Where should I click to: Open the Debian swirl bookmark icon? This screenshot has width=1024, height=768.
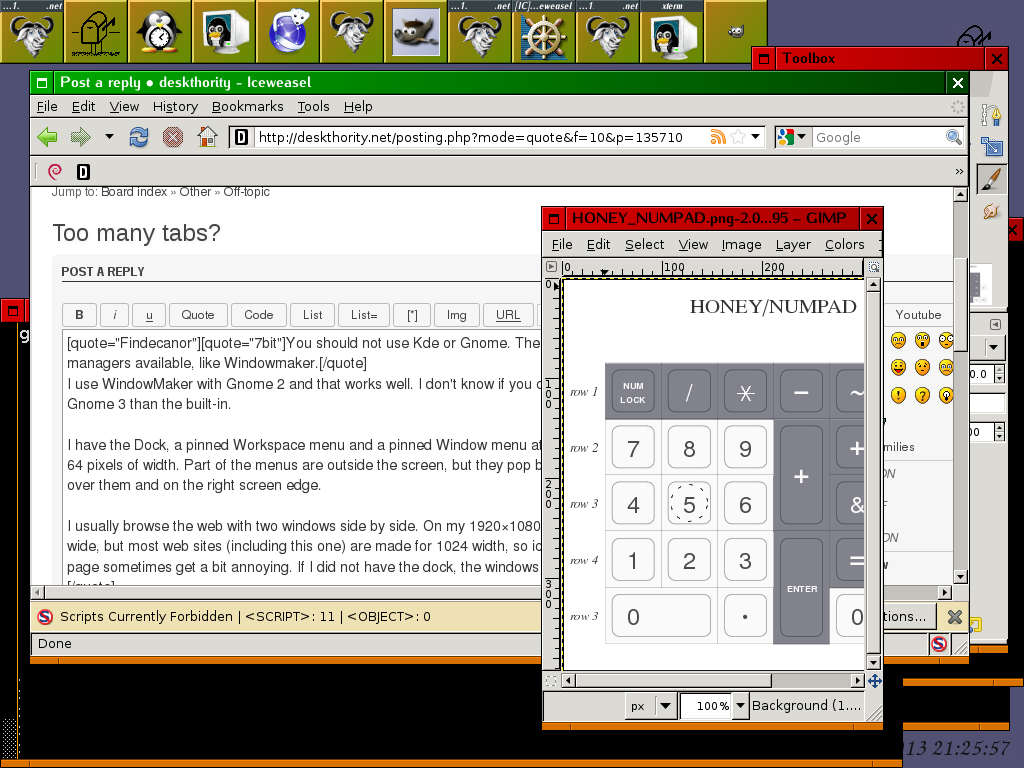pos(55,172)
